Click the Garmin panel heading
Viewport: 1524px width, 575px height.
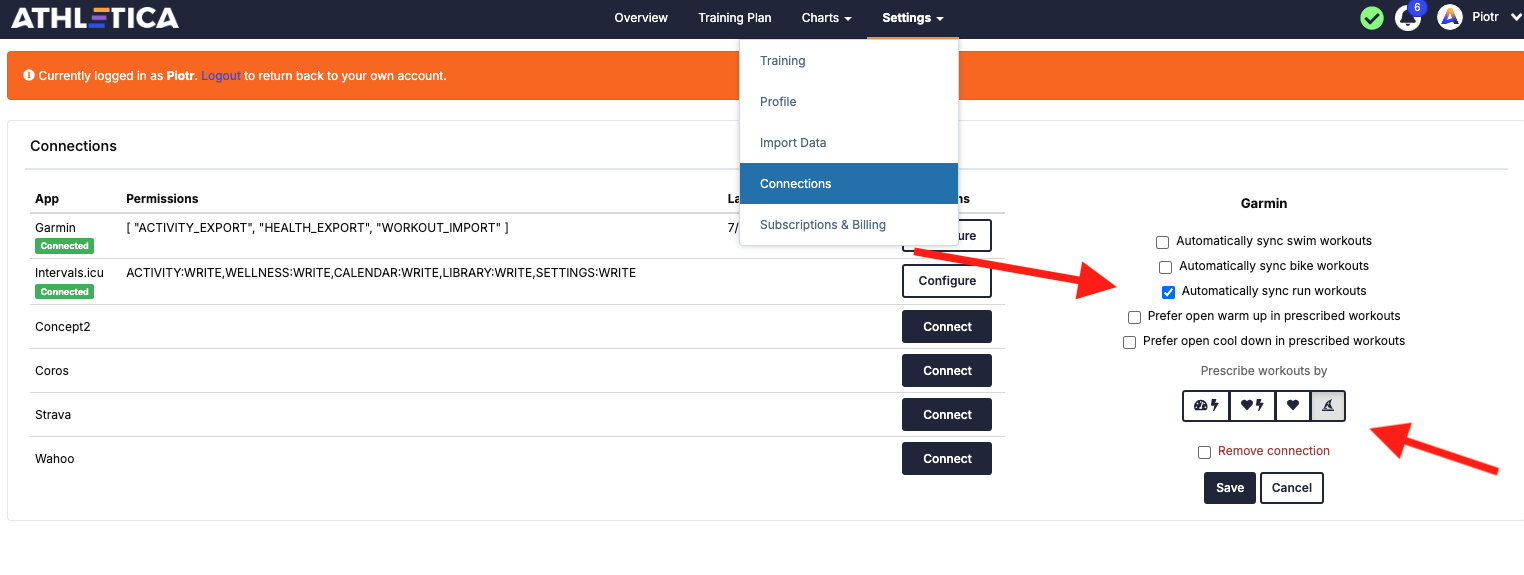tap(1264, 203)
